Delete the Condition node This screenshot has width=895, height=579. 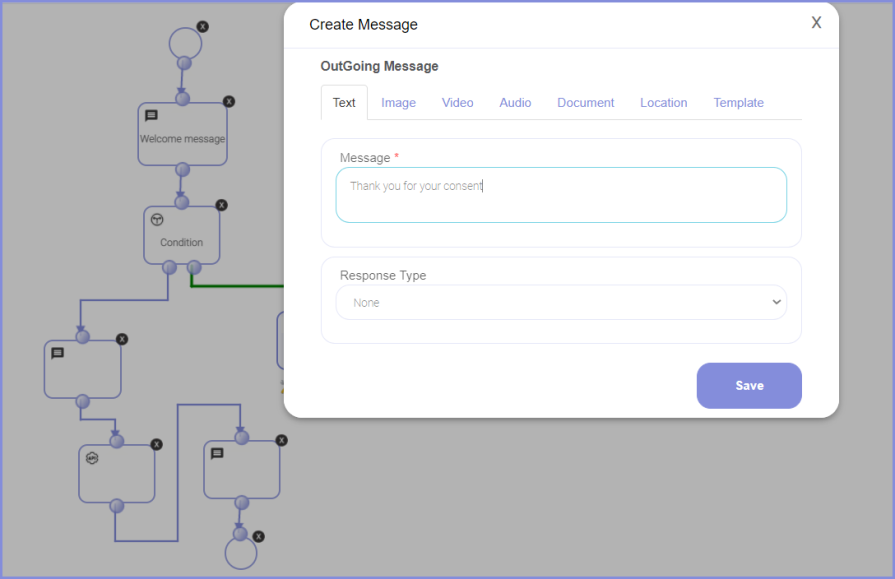[221, 205]
